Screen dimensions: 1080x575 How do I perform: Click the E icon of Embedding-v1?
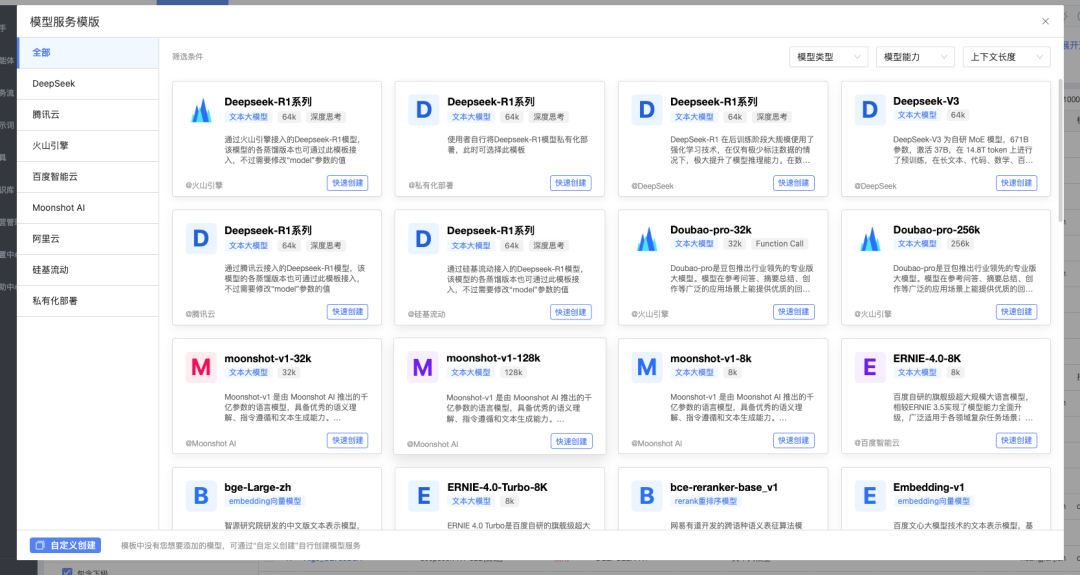tap(870, 496)
